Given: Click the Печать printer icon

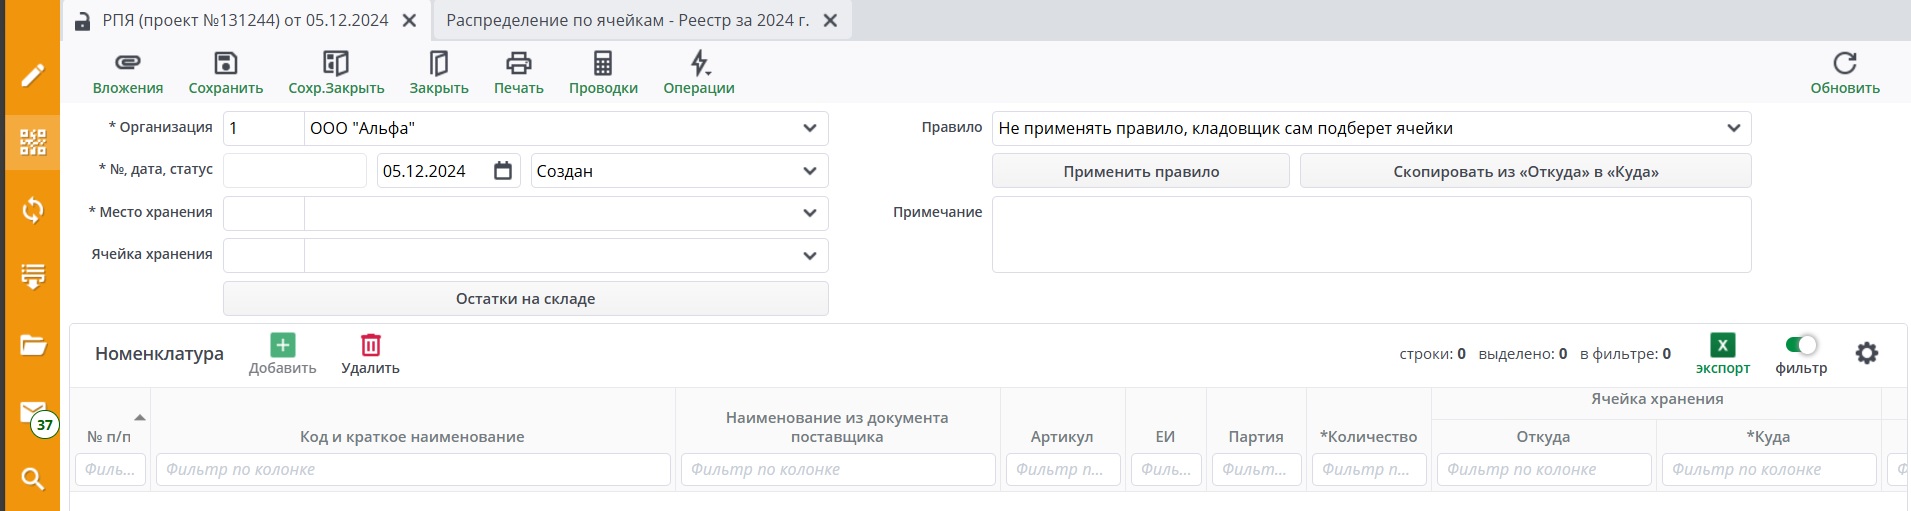Looking at the screenshot, I should (518, 64).
